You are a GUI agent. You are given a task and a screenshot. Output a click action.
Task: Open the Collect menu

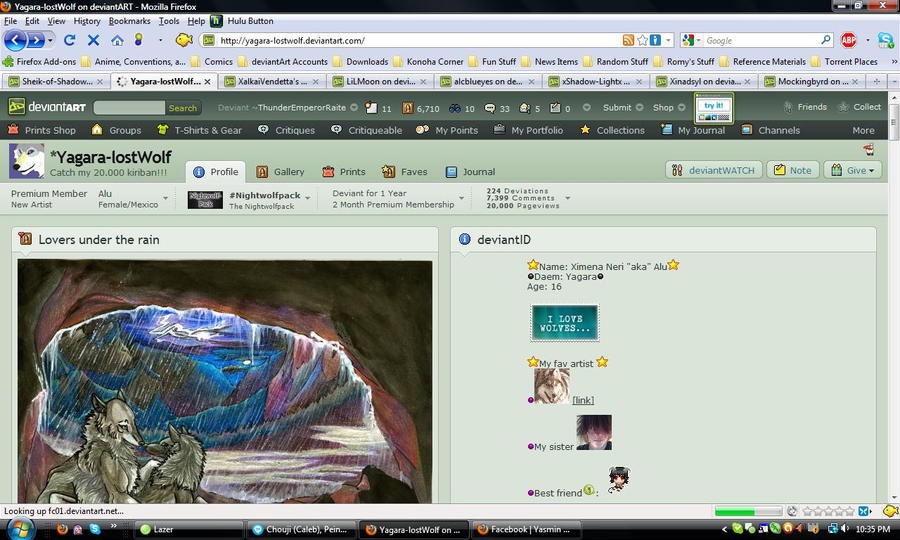tap(859, 107)
